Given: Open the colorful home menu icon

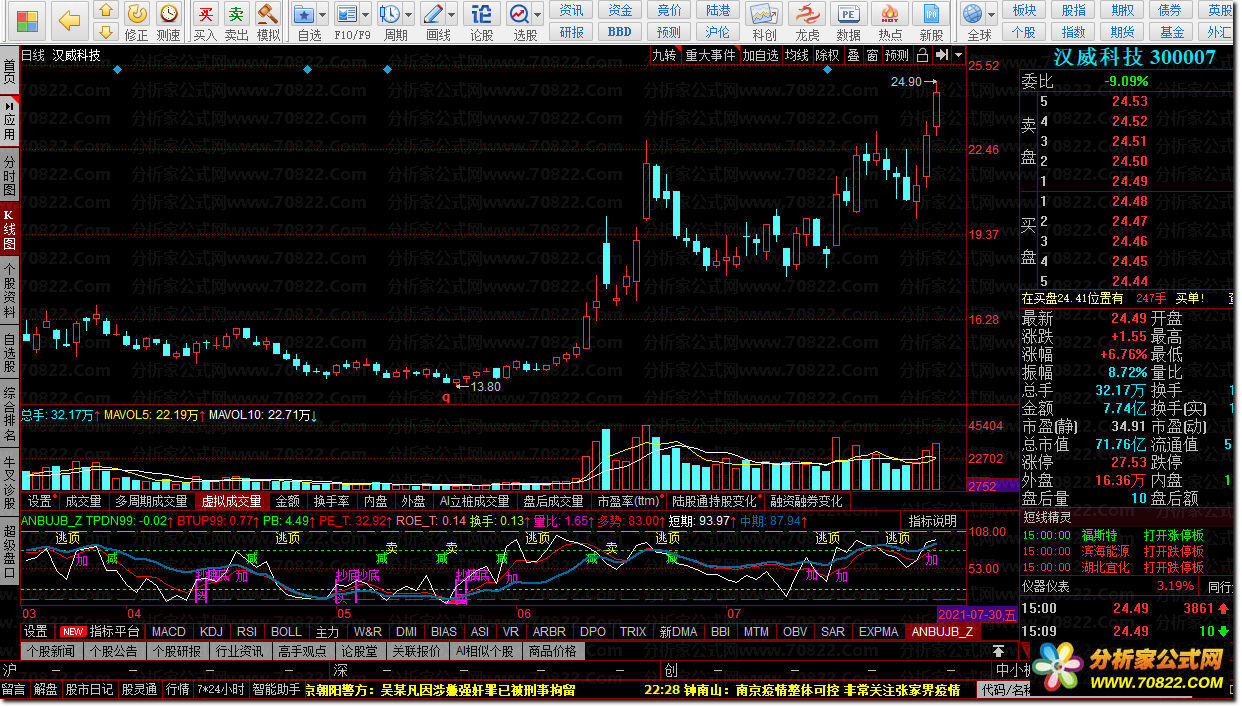Looking at the screenshot, I should tap(25, 19).
